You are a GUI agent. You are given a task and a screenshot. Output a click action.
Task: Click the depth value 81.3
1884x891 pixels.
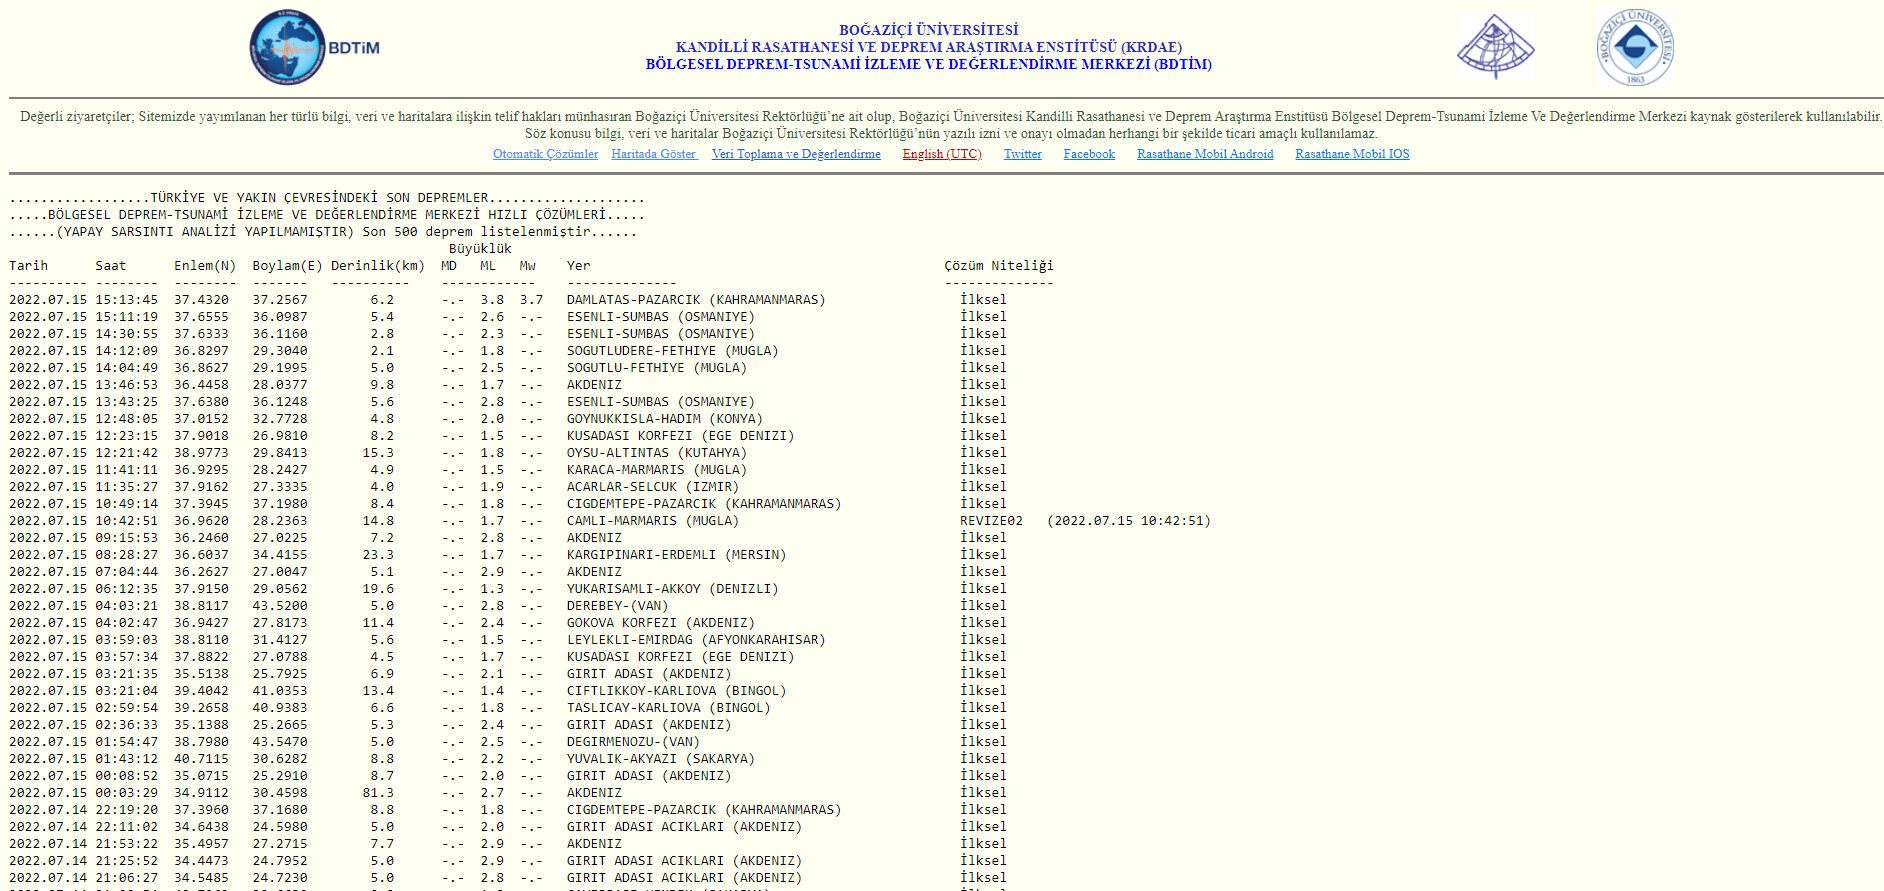pos(378,793)
